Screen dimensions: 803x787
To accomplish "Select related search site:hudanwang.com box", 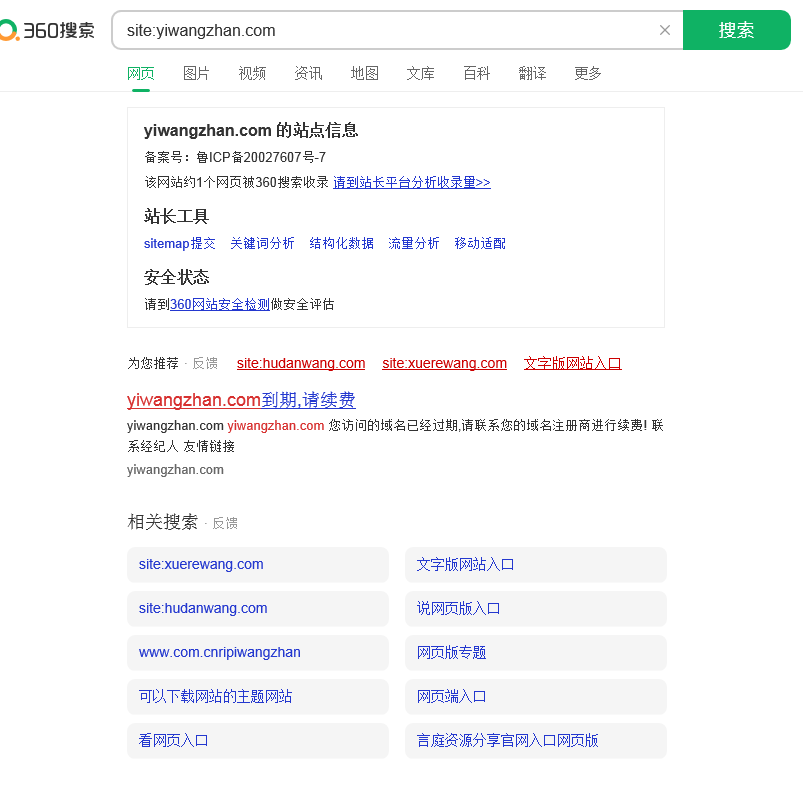I will (258, 609).
